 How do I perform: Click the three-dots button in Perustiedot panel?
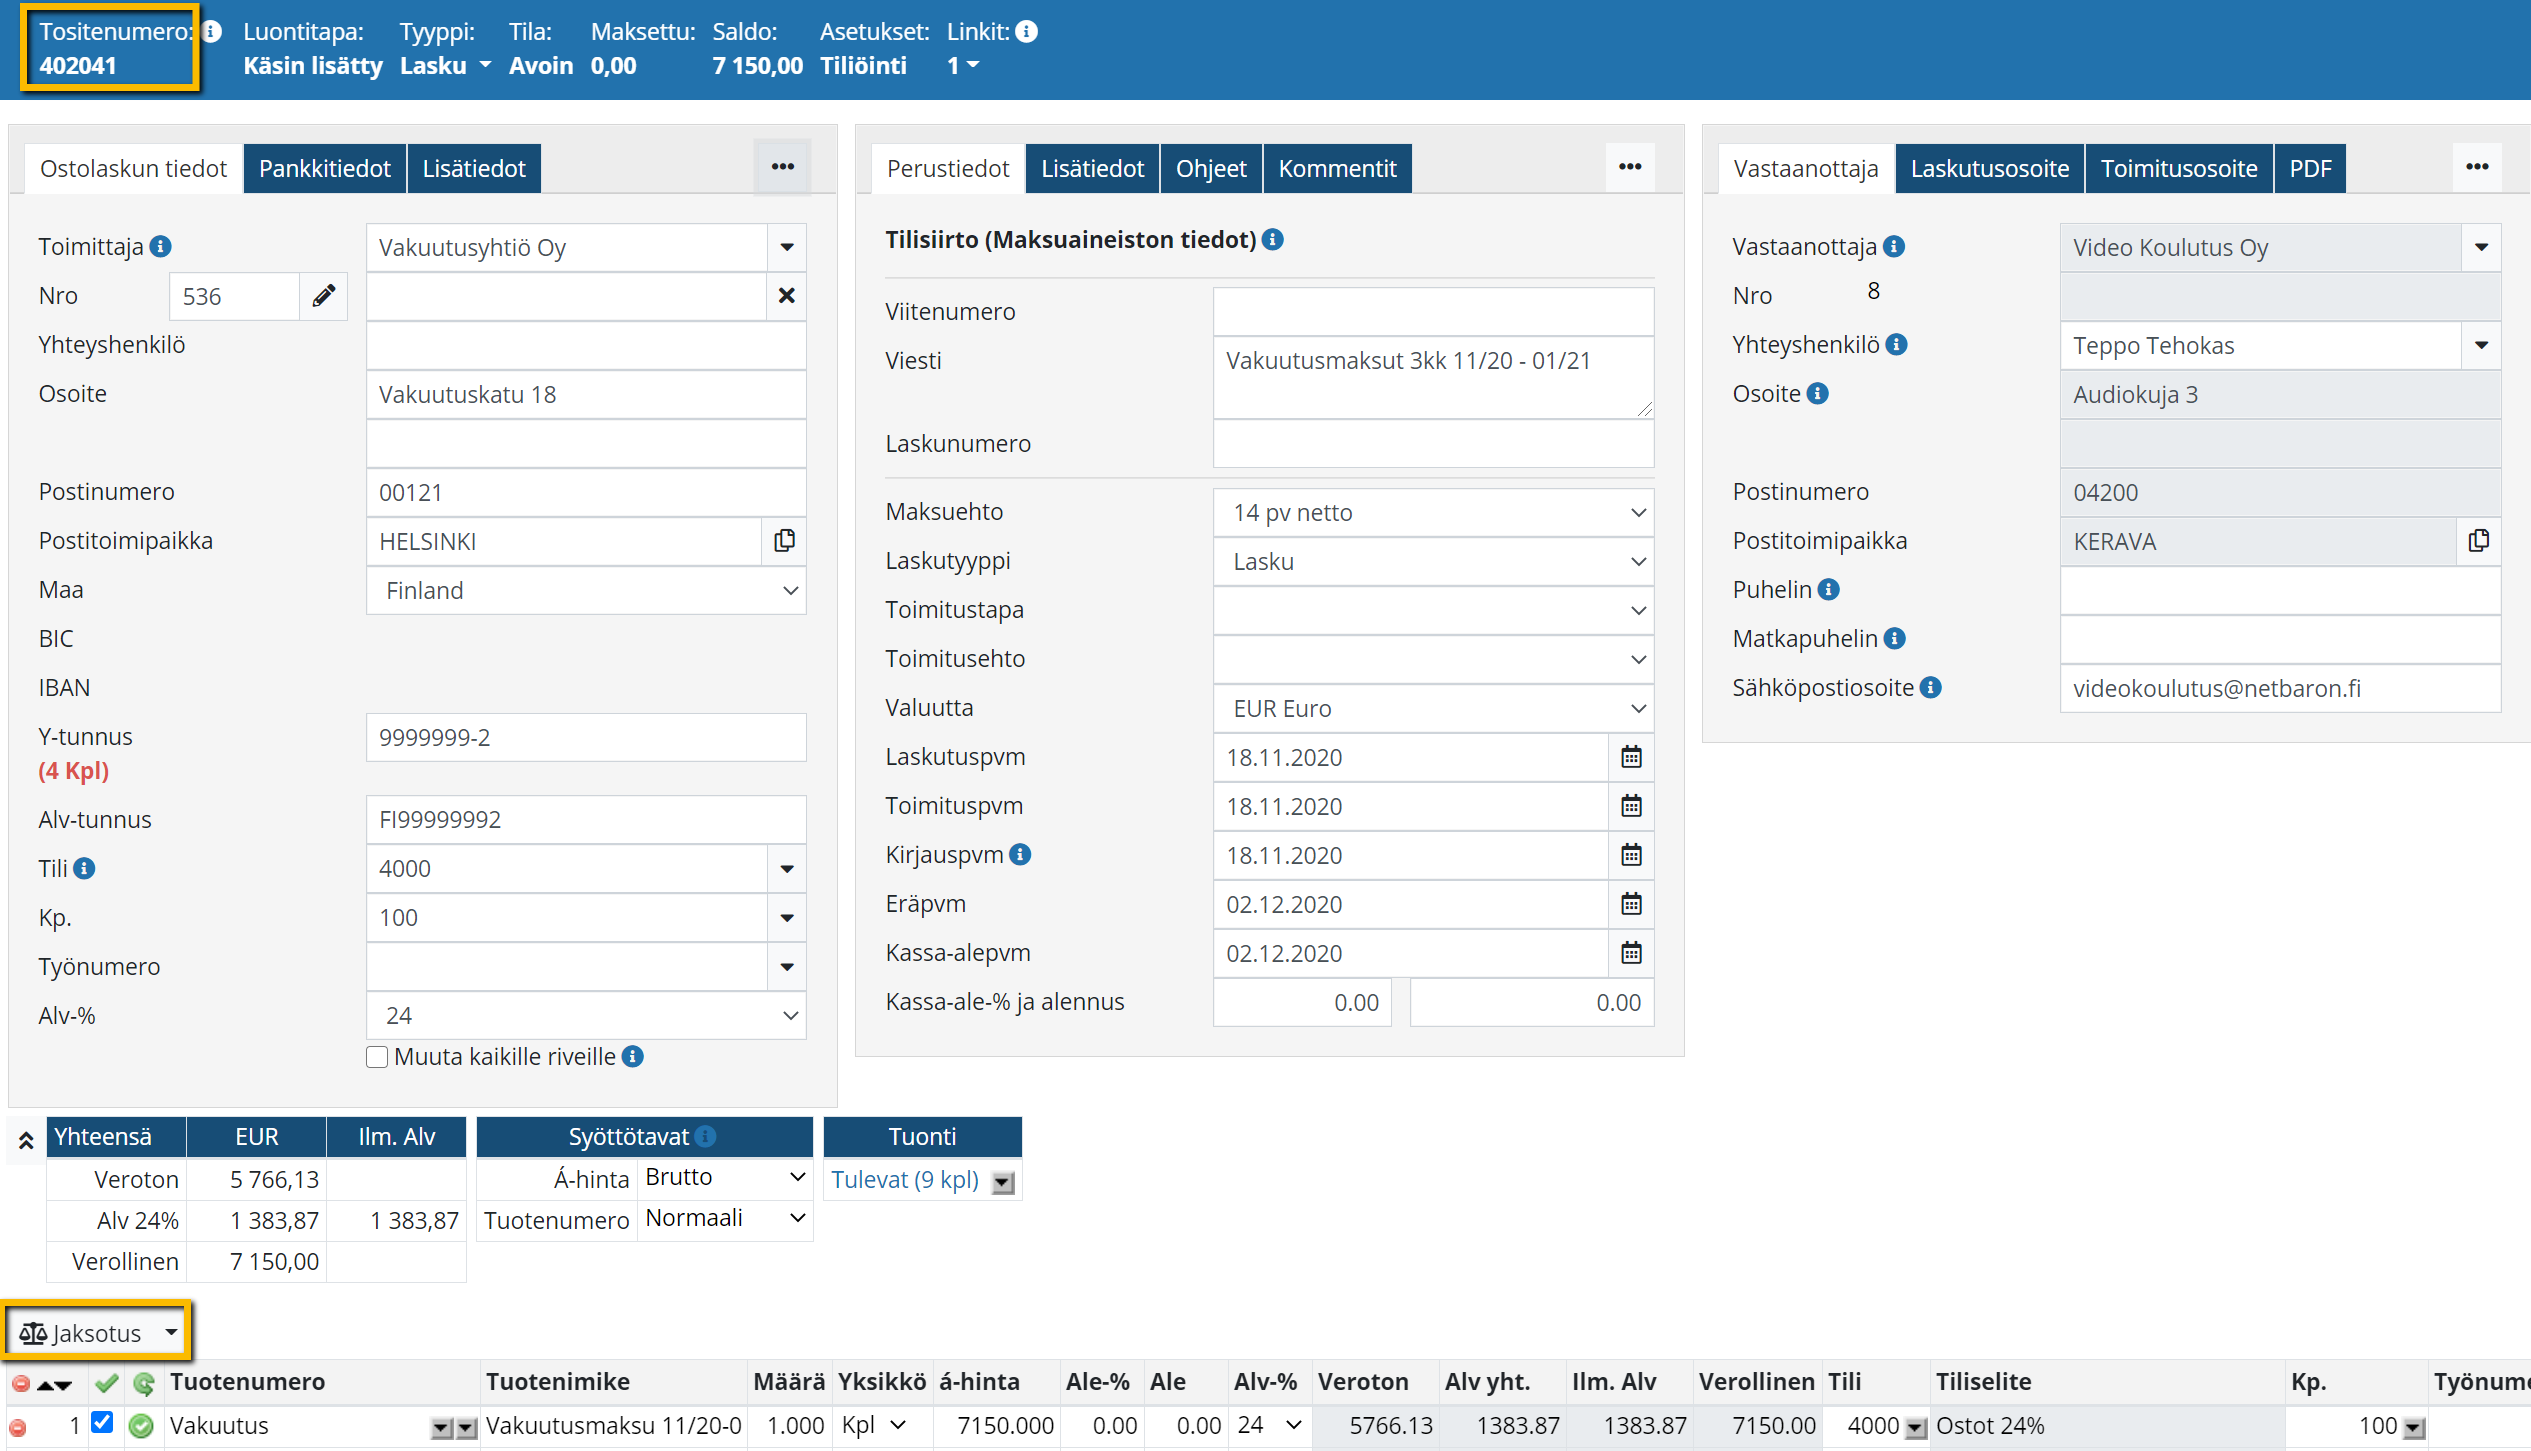1630,167
